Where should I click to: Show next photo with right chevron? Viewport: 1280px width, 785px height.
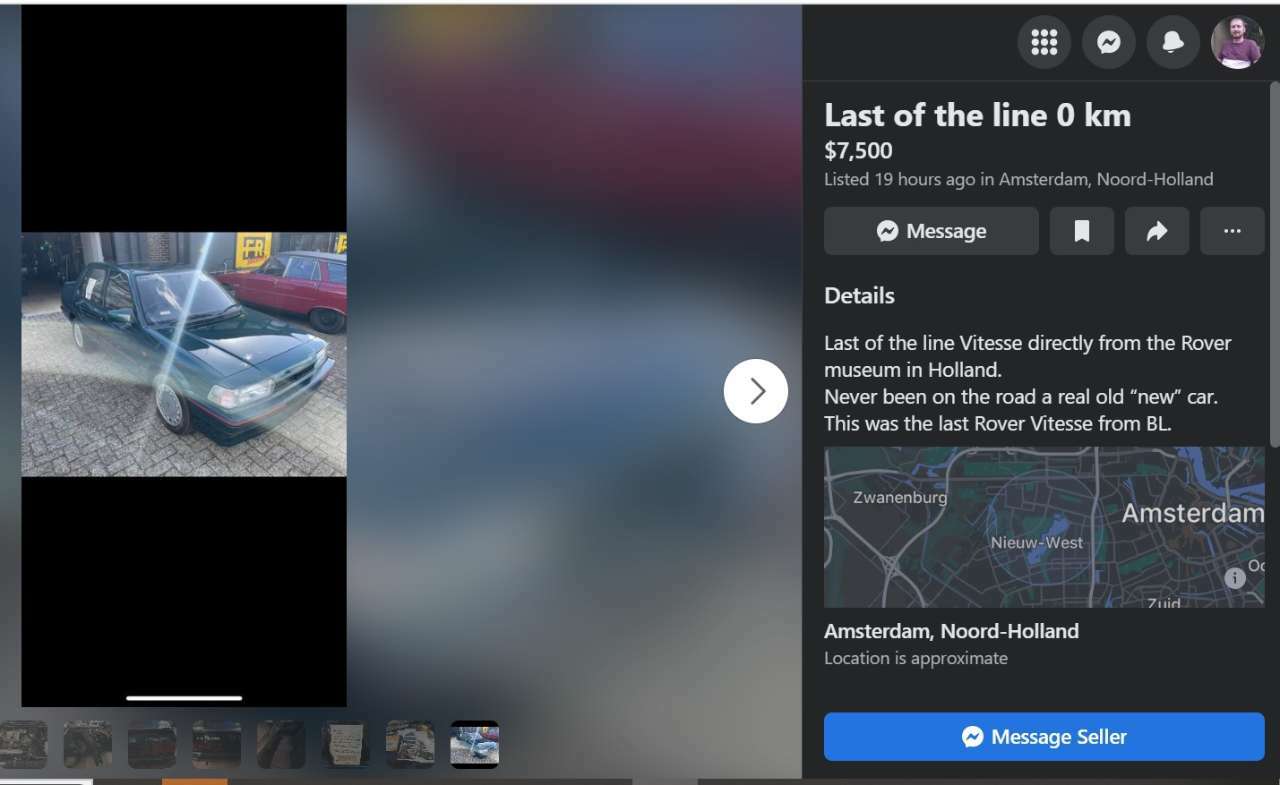tap(756, 391)
